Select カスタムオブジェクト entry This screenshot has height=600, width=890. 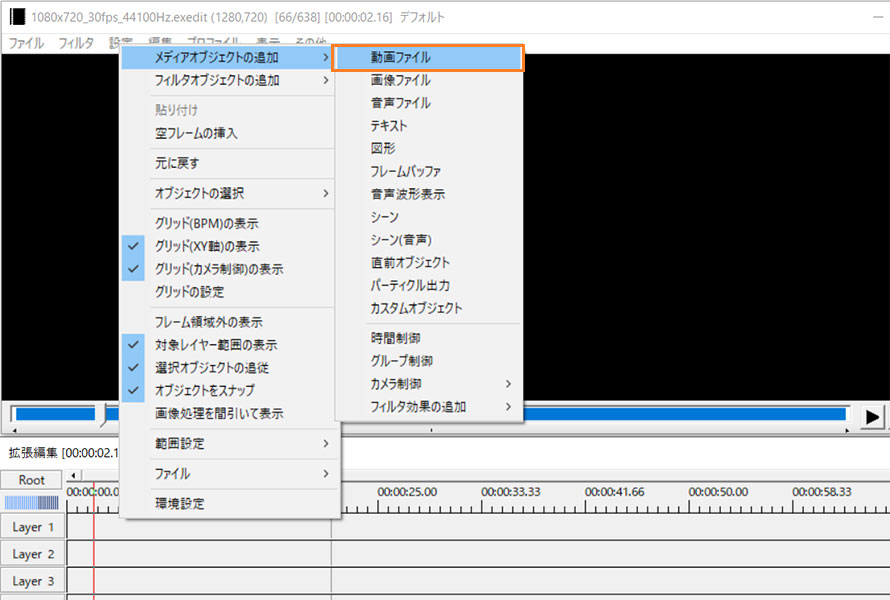[428, 308]
